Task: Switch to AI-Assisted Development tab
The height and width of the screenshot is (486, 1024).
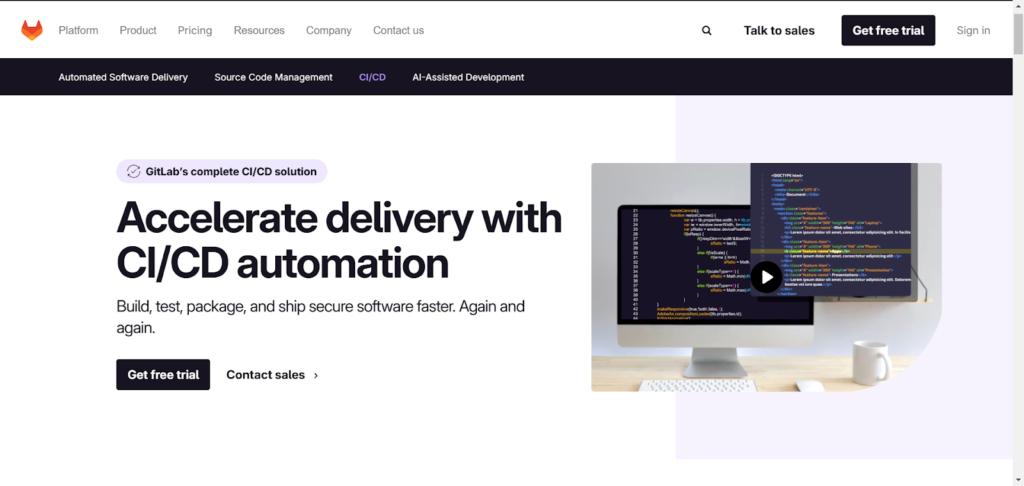Action: (x=468, y=77)
